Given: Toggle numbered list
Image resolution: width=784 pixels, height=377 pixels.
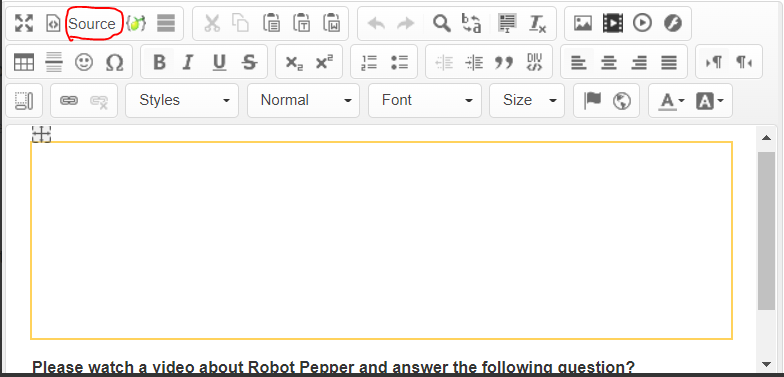Looking at the screenshot, I should click(x=369, y=62).
